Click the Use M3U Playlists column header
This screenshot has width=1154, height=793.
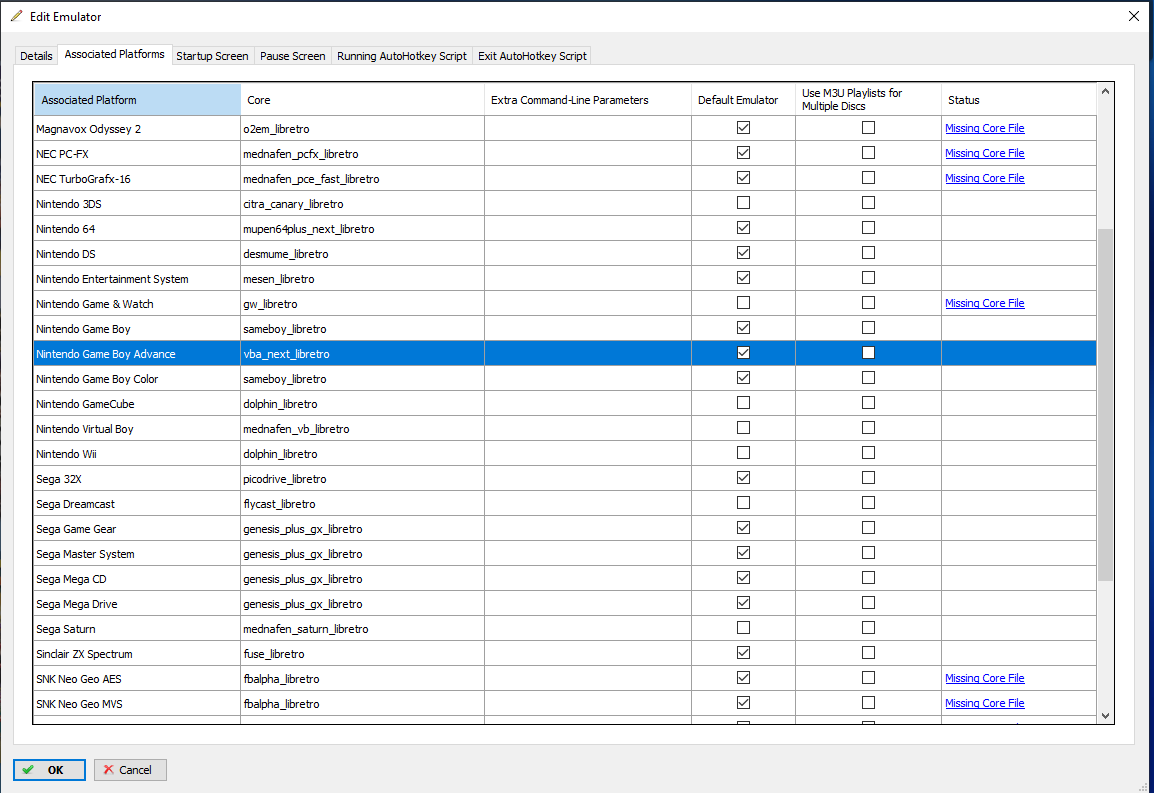(868, 100)
